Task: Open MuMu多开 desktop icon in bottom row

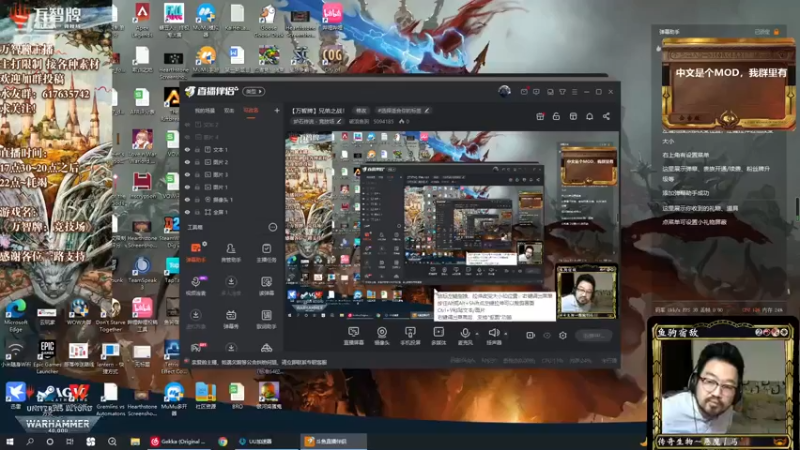Action: pos(173,398)
